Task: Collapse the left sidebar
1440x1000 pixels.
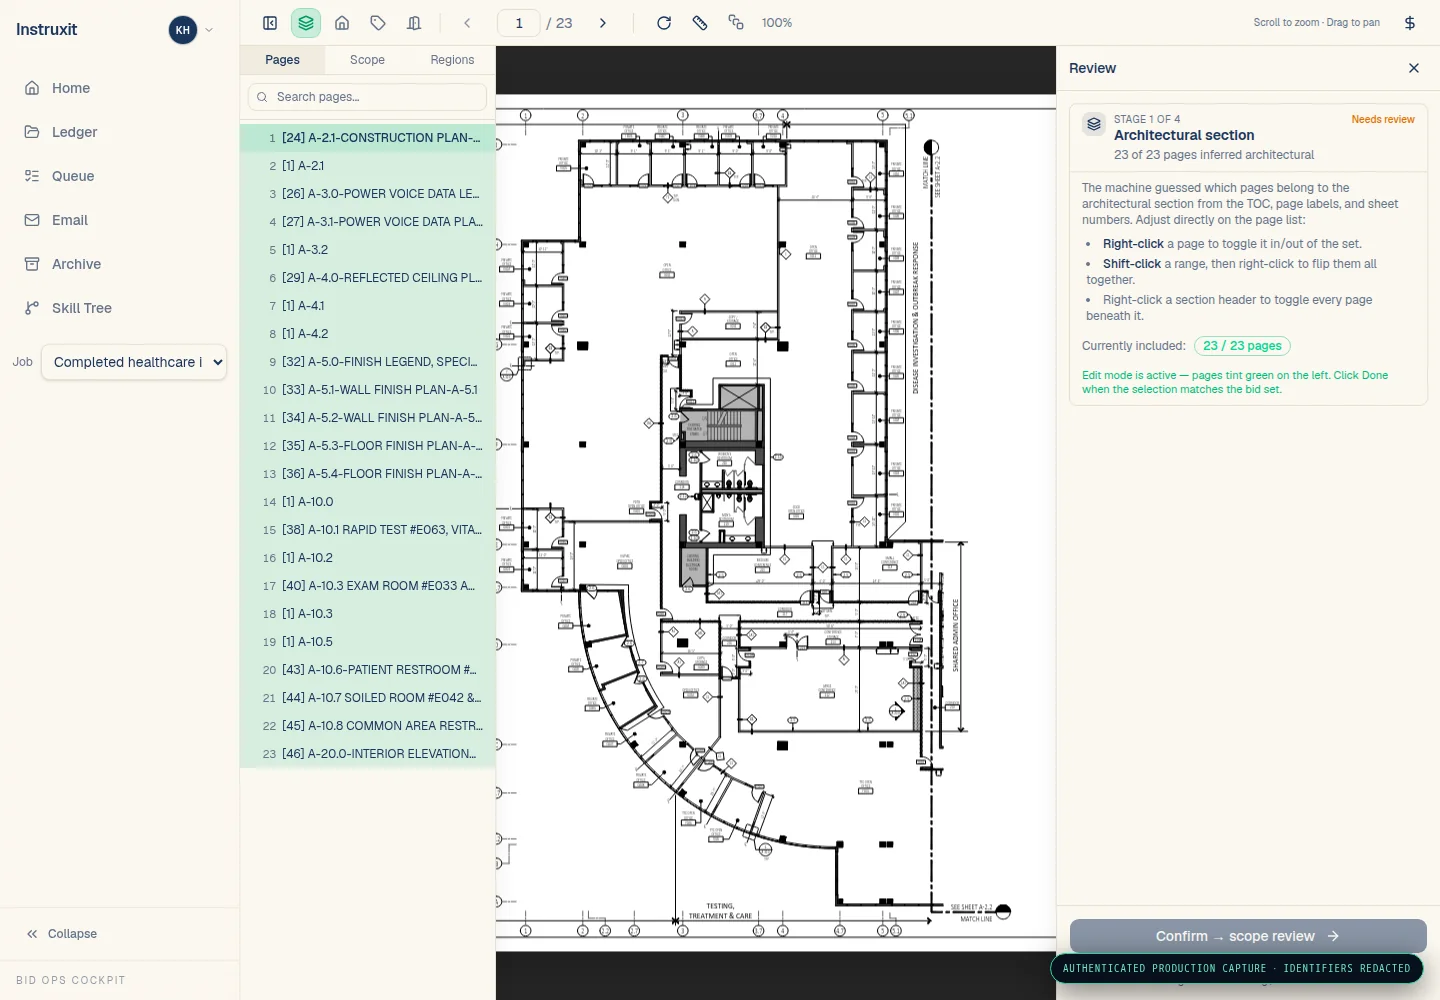Action: 62,934
